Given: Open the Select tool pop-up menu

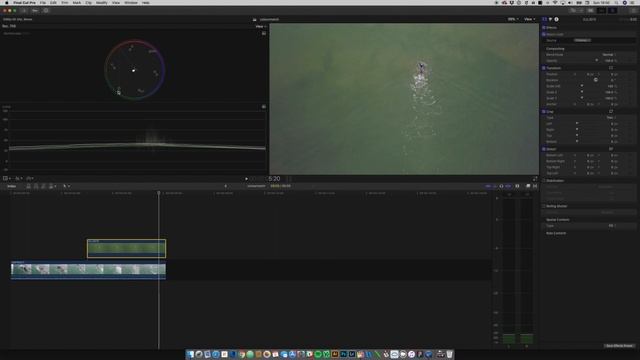Looking at the screenshot, I should [x=66, y=186].
